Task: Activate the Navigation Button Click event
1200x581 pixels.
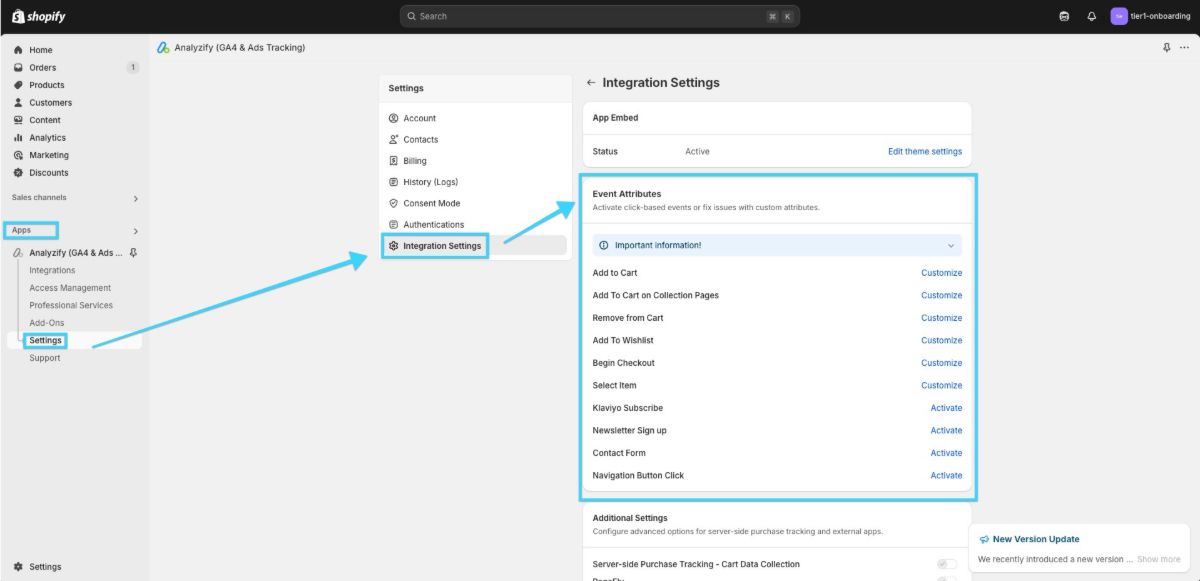Action: (x=946, y=475)
